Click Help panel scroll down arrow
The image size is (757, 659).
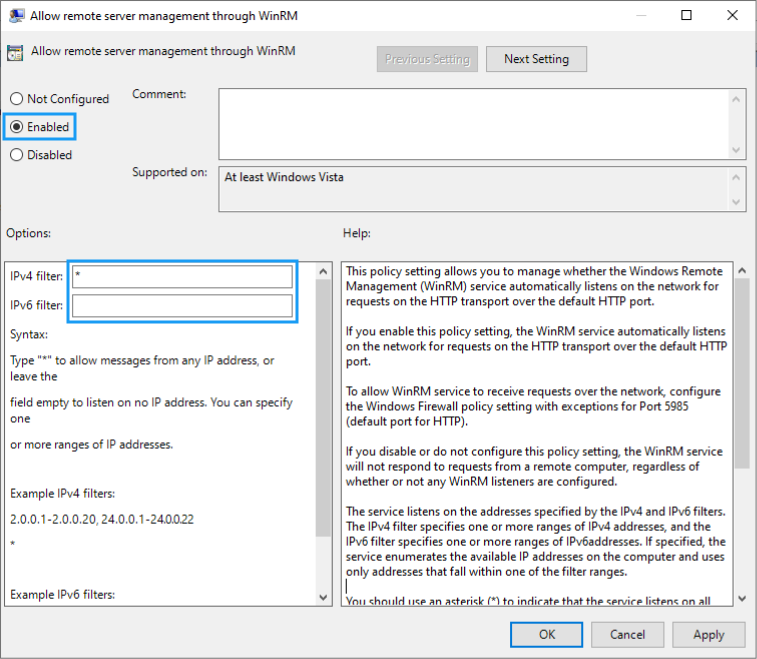(x=741, y=597)
